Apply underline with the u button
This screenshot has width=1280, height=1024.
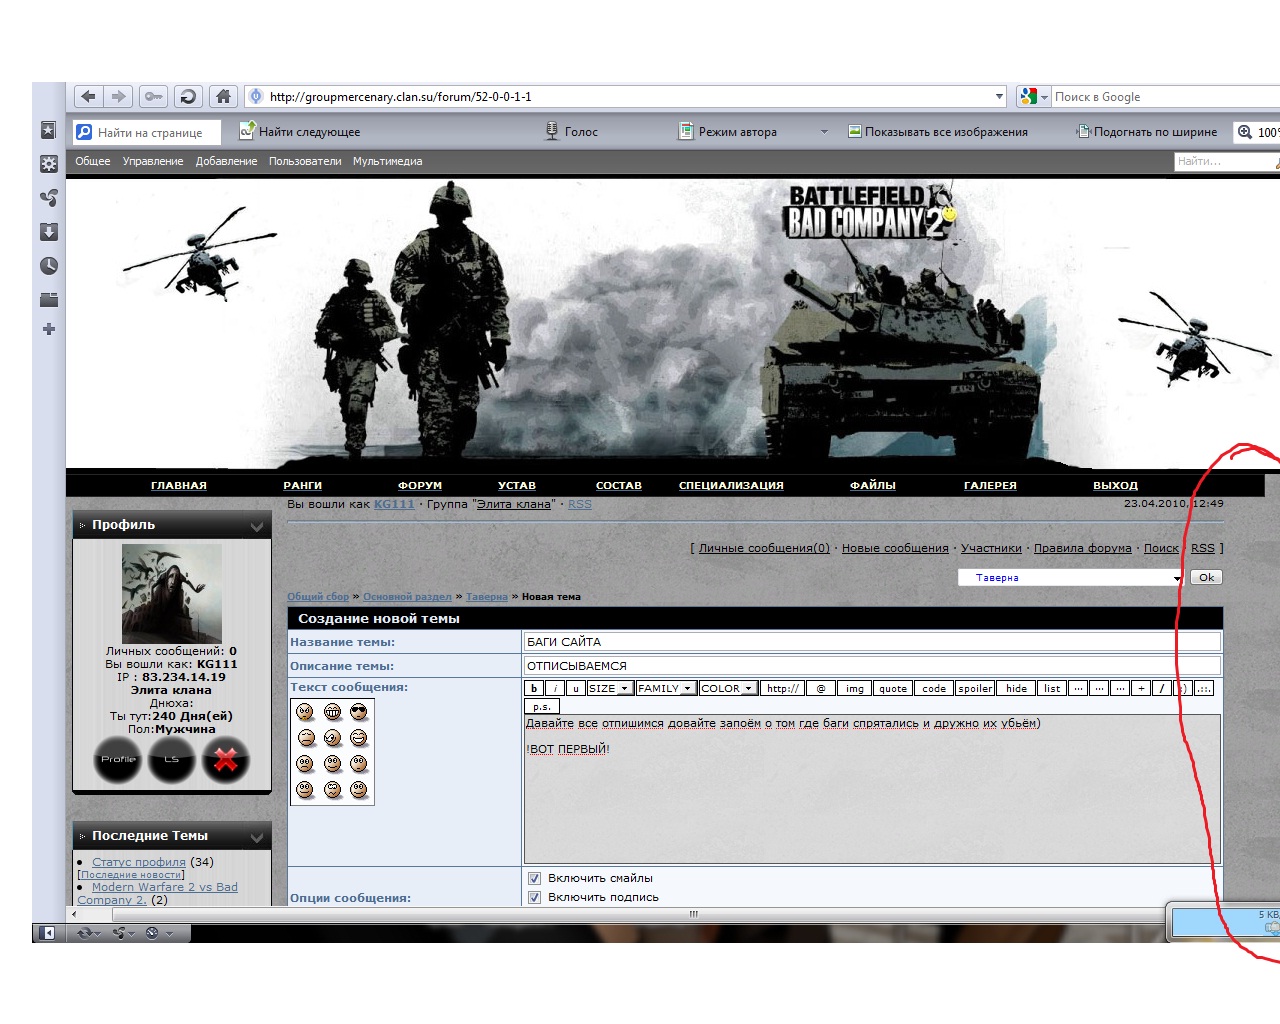pyautogui.click(x=576, y=688)
